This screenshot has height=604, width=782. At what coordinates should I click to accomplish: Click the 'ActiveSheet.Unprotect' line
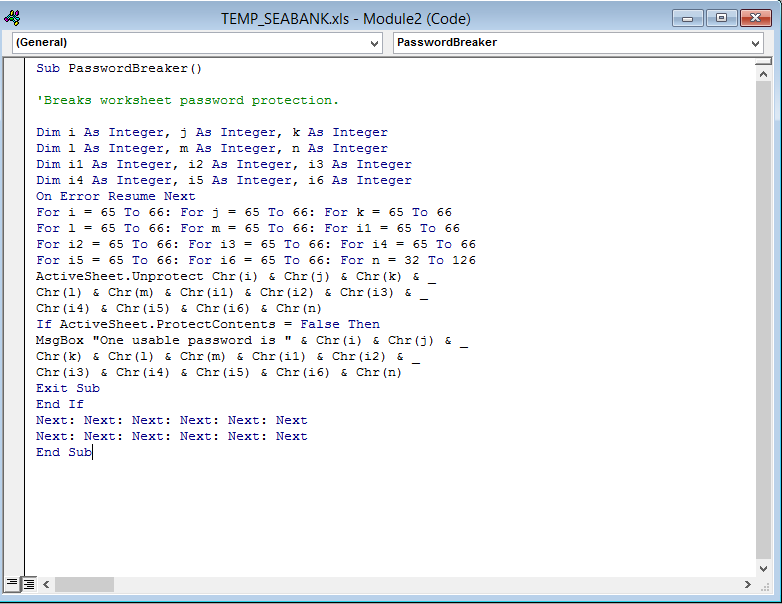click(235, 276)
